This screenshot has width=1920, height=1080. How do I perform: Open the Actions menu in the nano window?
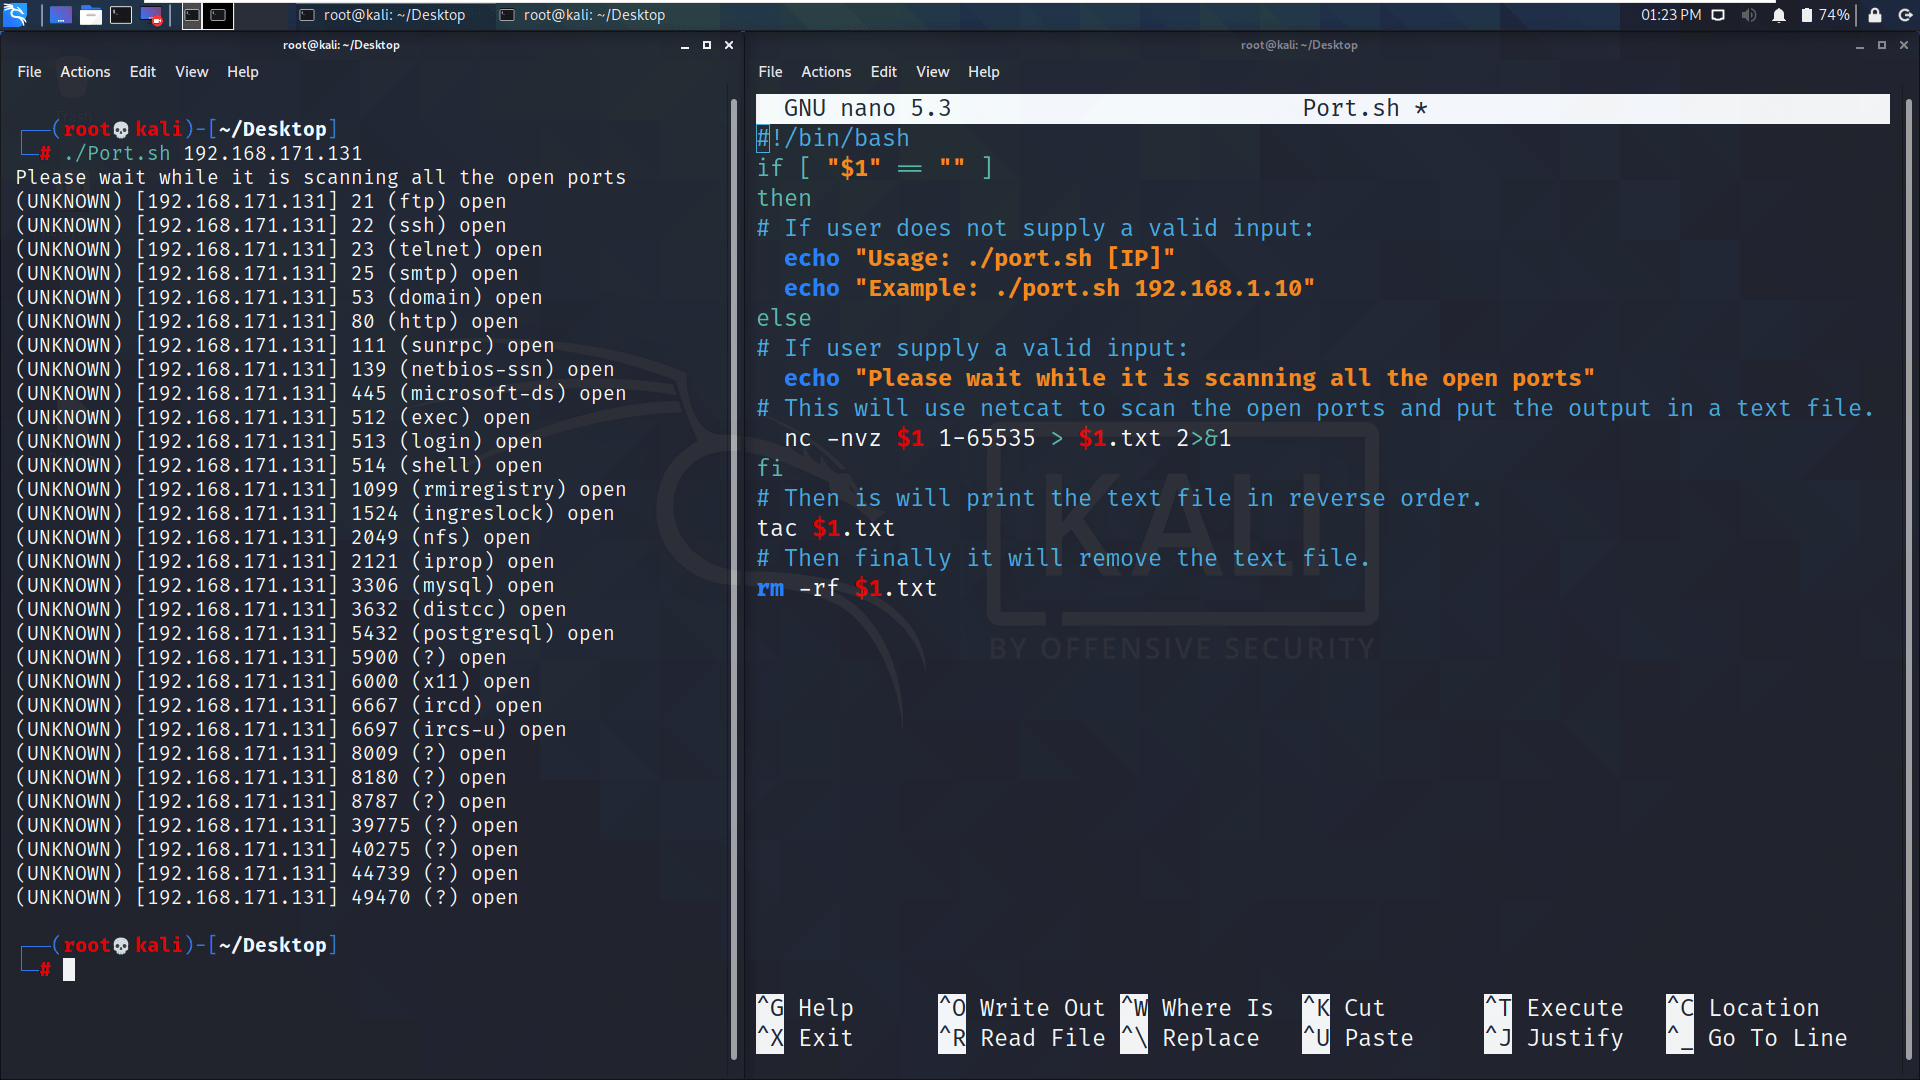tap(826, 71)
